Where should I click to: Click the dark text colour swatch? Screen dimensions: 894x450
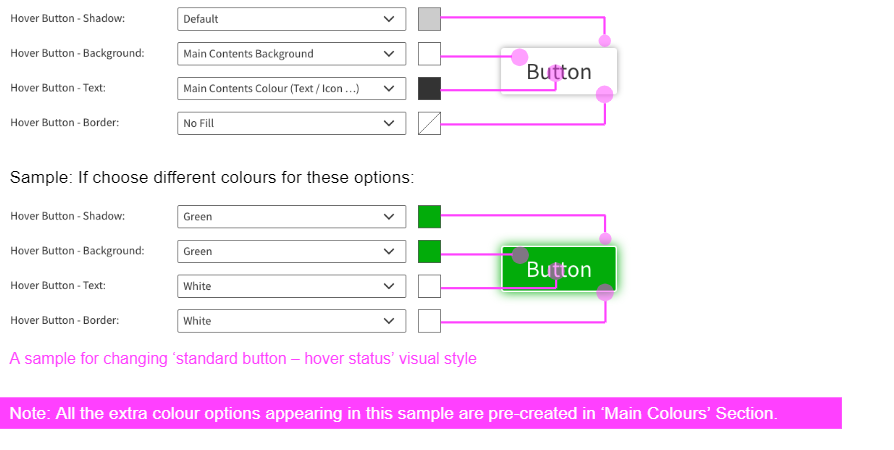(429, 89)
